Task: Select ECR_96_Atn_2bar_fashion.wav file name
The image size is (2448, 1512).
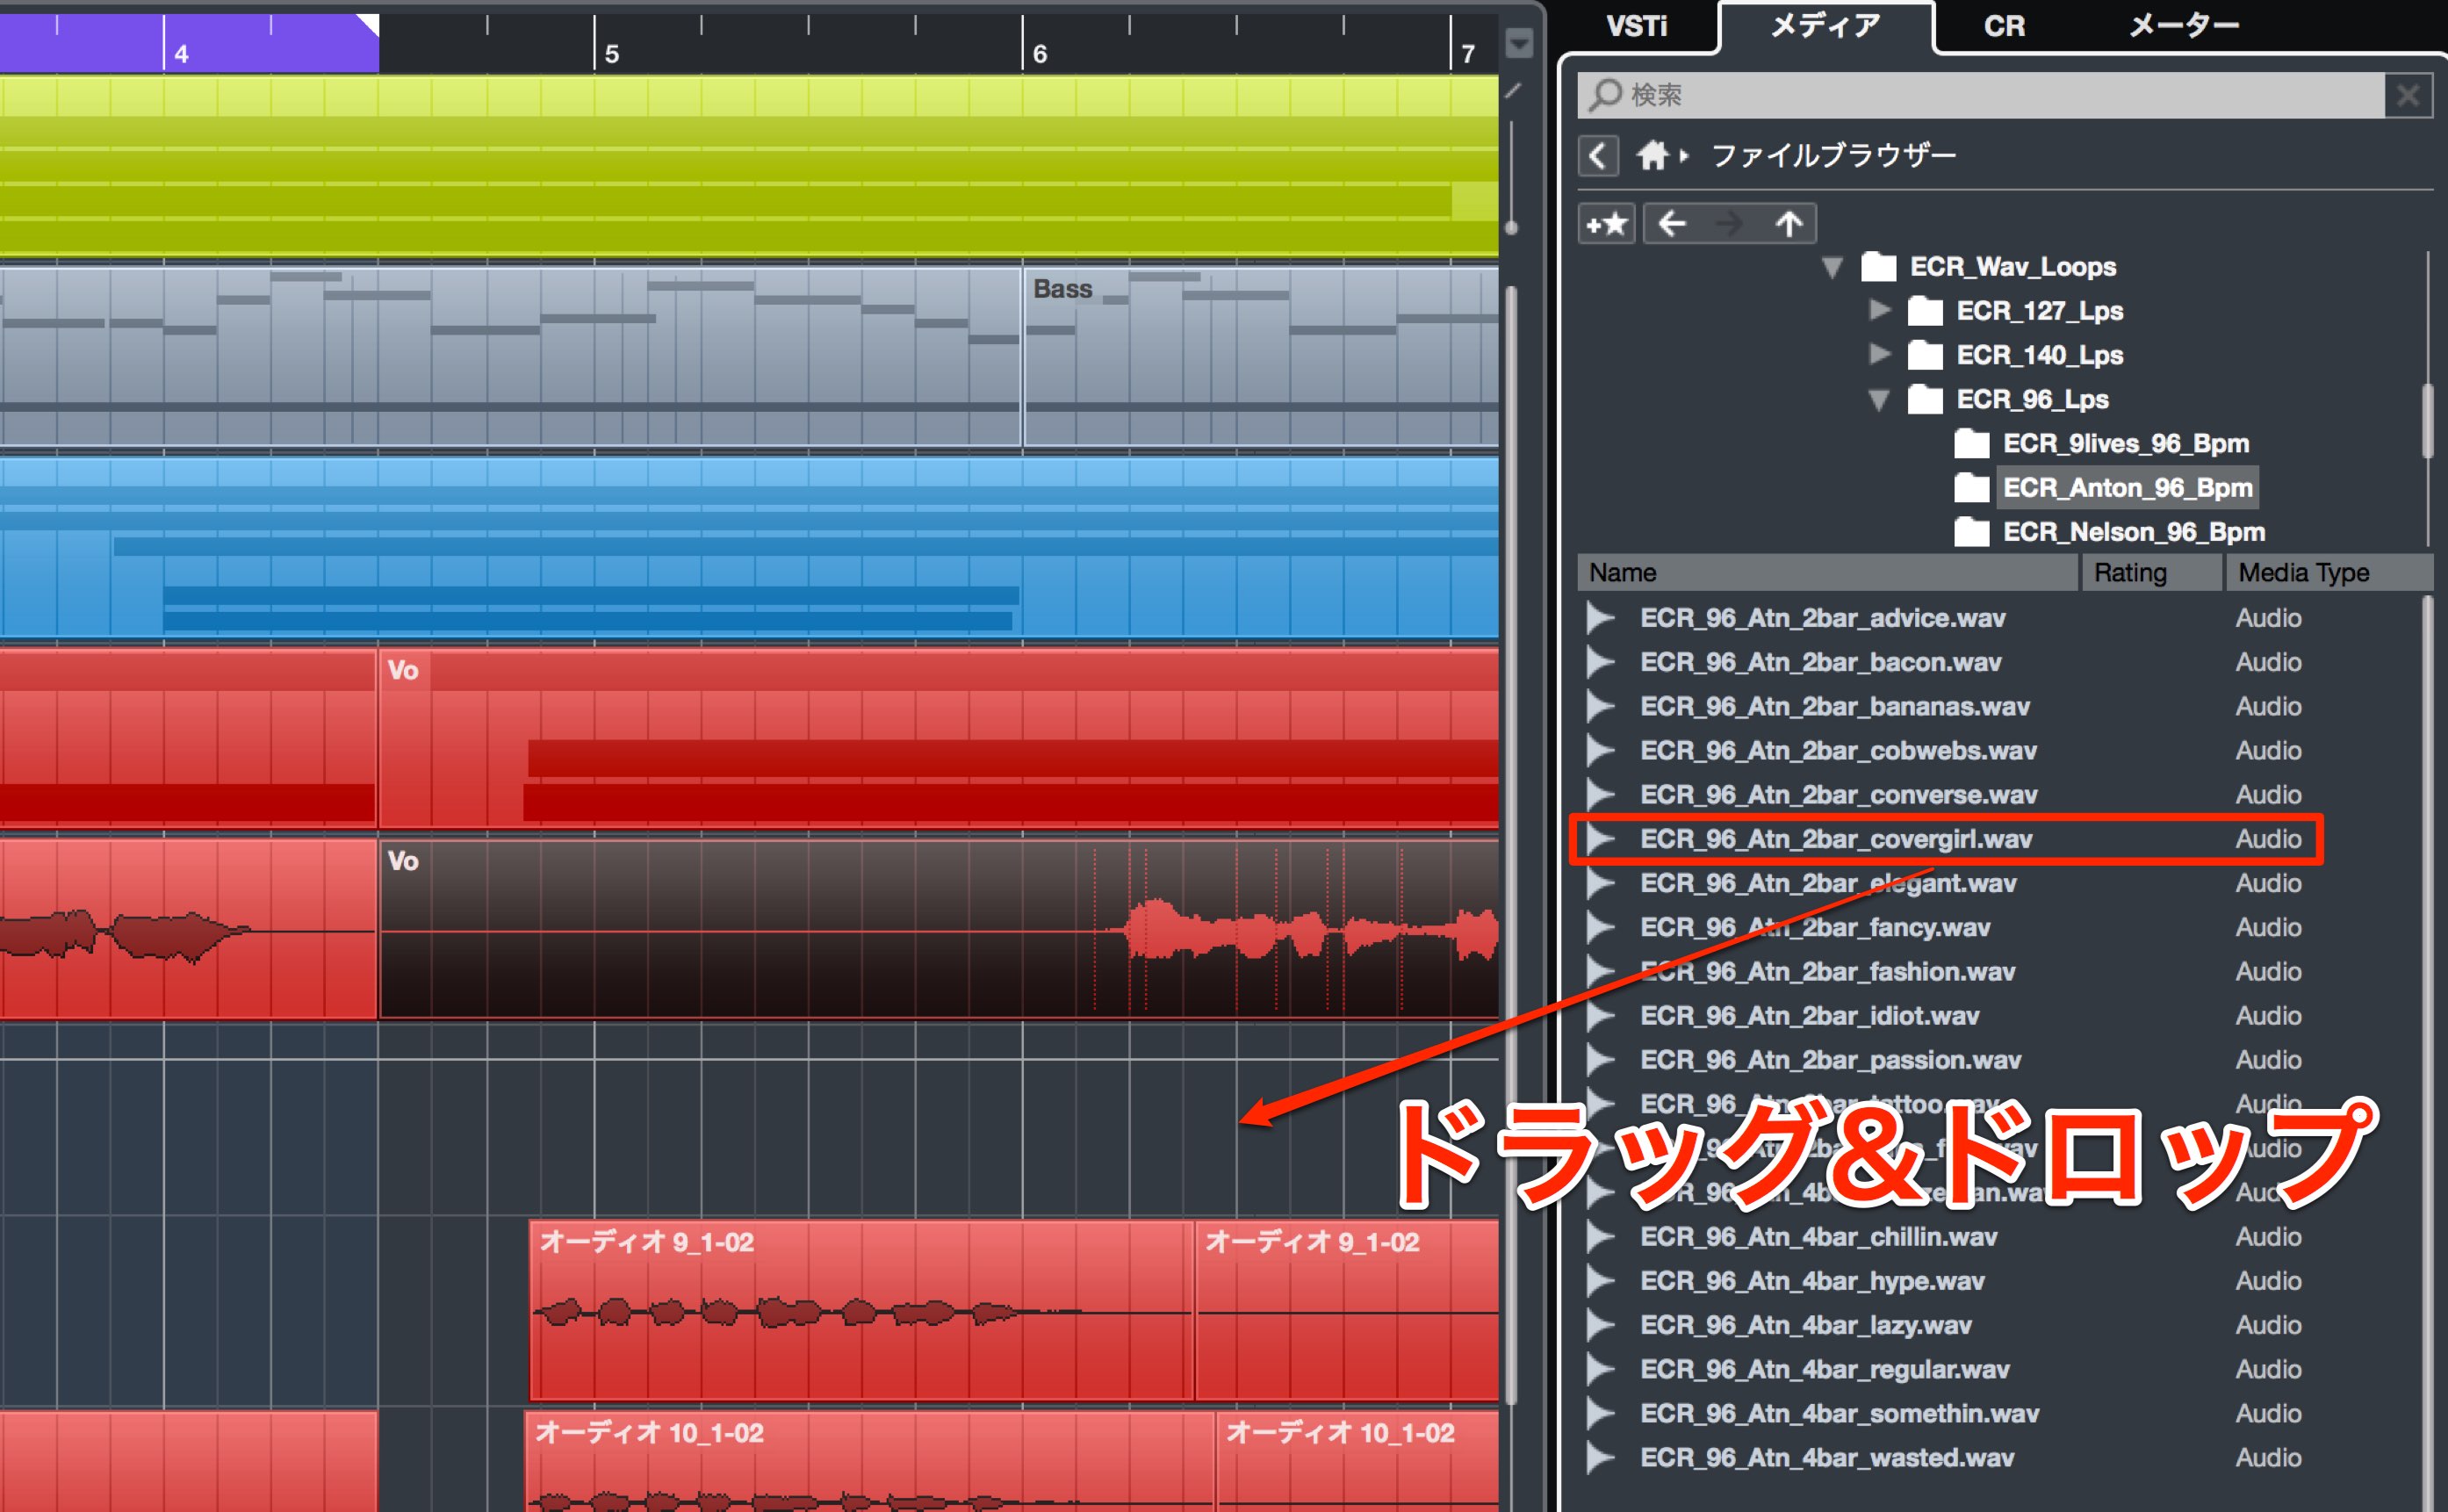Action: coord(1827,971)
